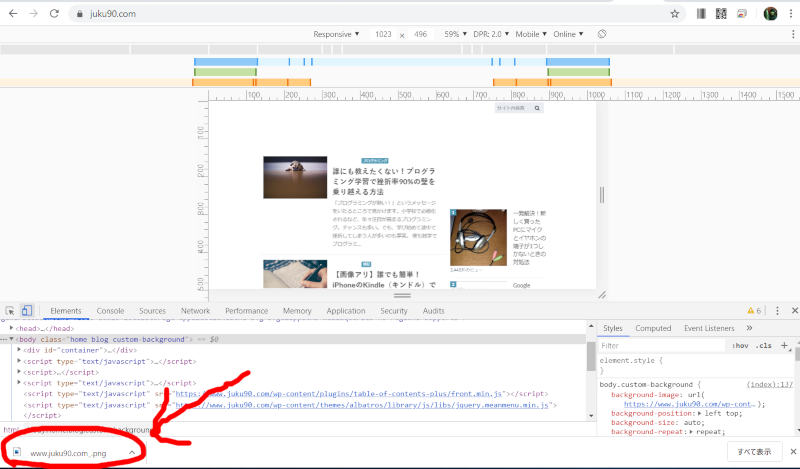800x469 pixels.
Task: Open the 59% zoom dropdown
Action: coord(455,34)
